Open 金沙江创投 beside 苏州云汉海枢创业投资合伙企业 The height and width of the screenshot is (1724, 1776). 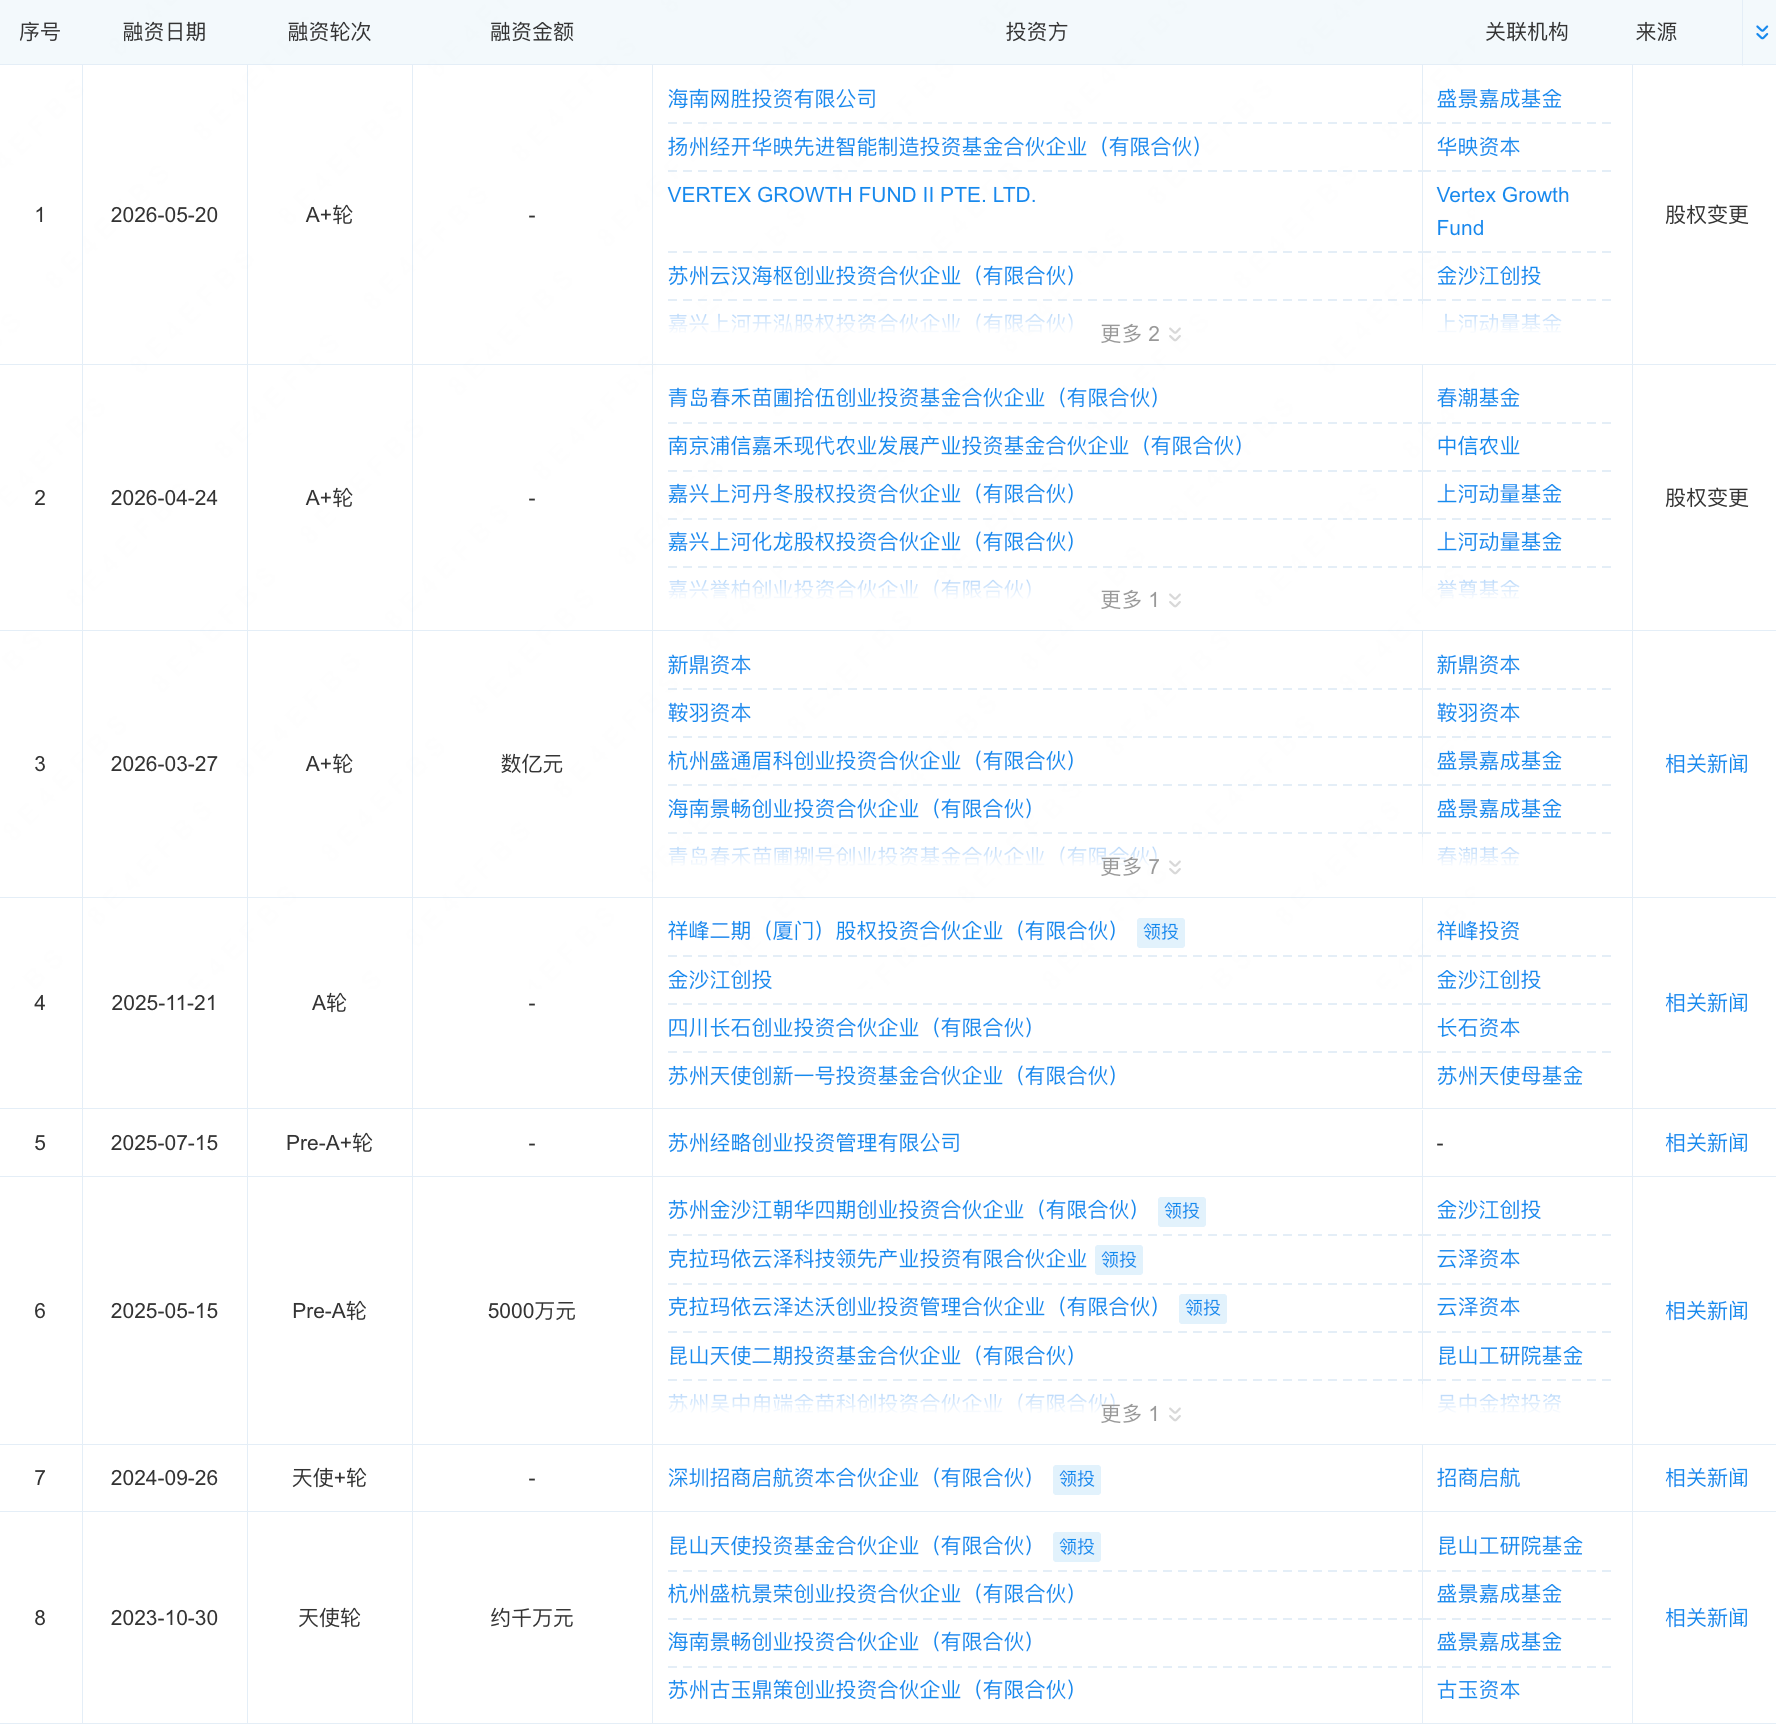[1489, 276]
